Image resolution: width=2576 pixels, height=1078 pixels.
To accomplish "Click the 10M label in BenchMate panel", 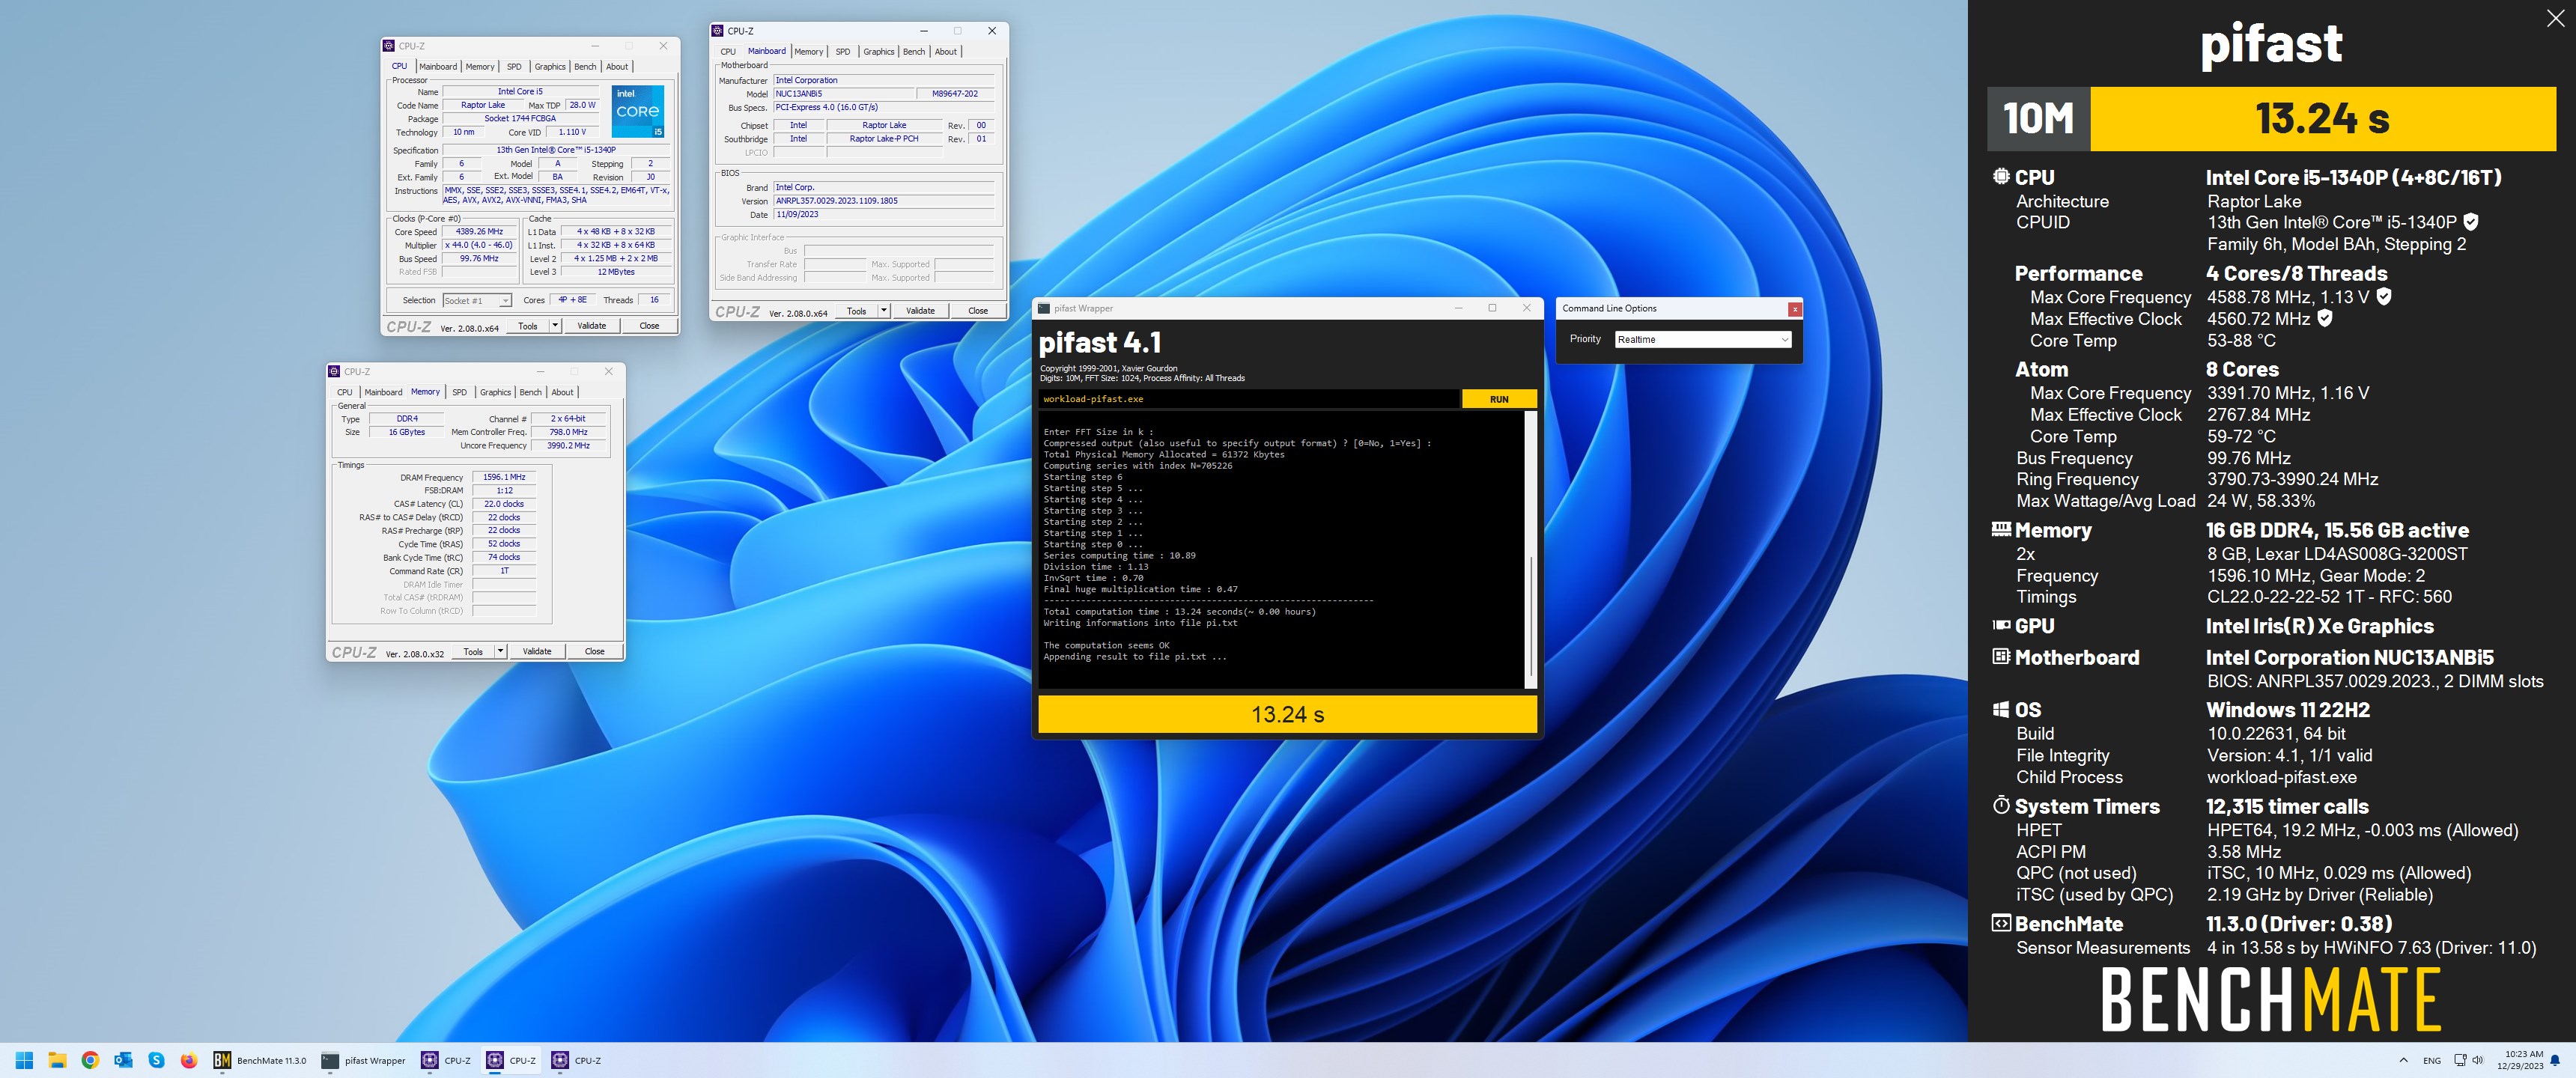I will (2038, 119).
